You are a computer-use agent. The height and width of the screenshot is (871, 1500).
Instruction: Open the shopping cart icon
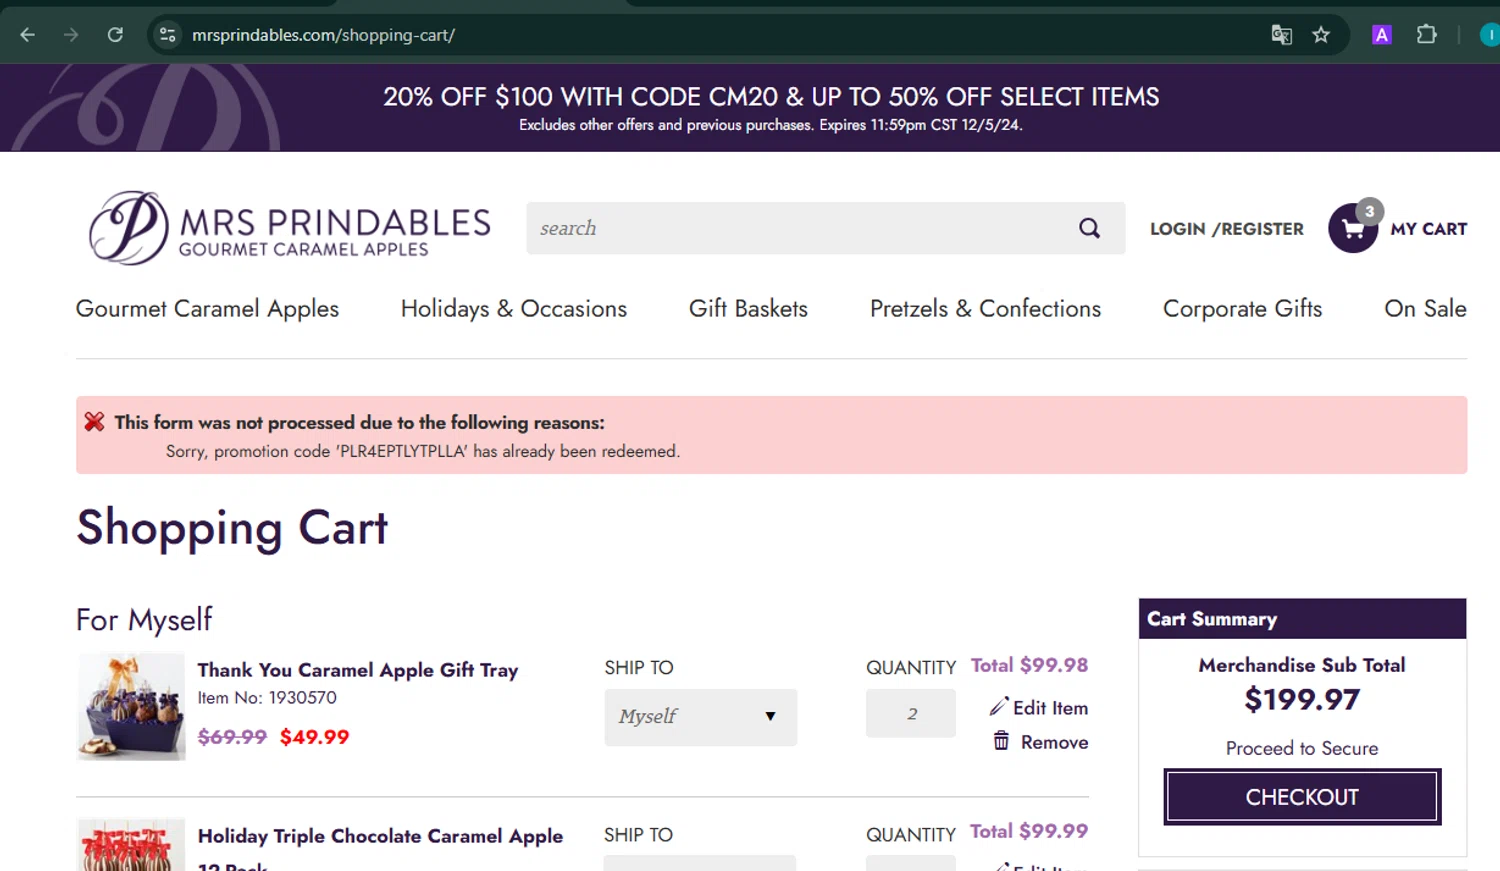pyautogui.click(x=1353, y=229)
